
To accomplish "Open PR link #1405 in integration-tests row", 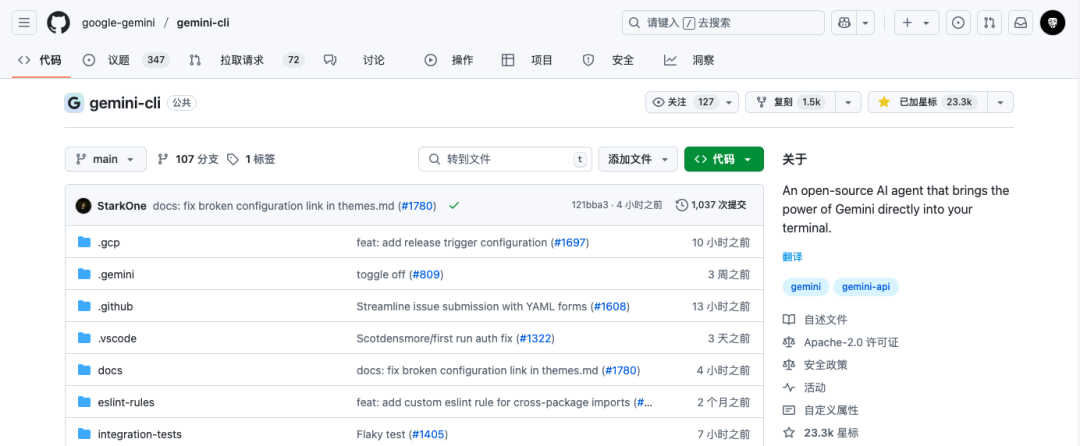I will [x=428, y=434].
